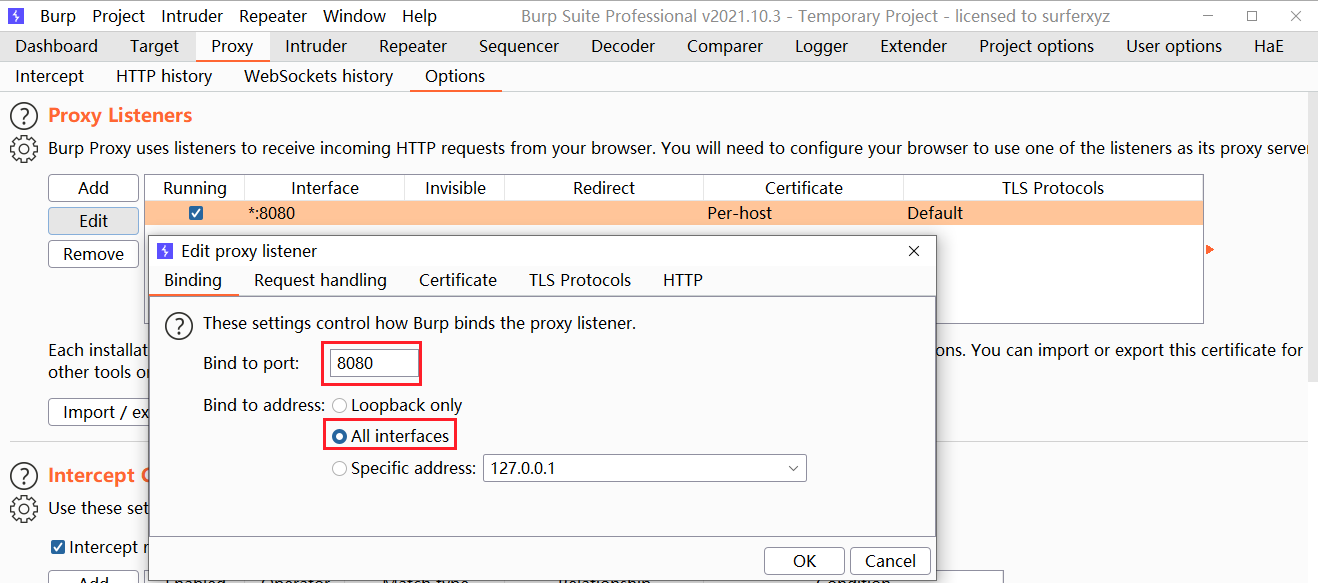This screenshot has width=1318, height=583.
Task: Click the Bind to port input field
Action: pos(373,363)
